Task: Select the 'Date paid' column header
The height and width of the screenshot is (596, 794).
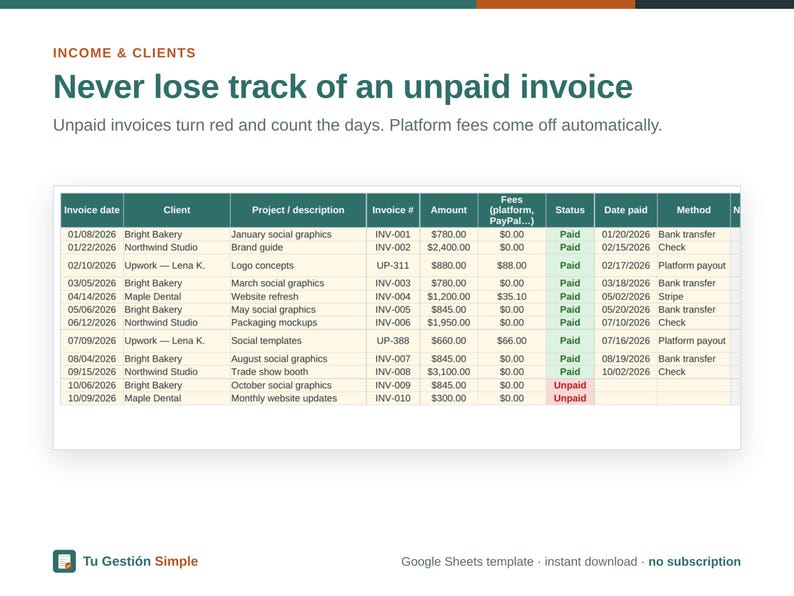Action: click(626, 210)
